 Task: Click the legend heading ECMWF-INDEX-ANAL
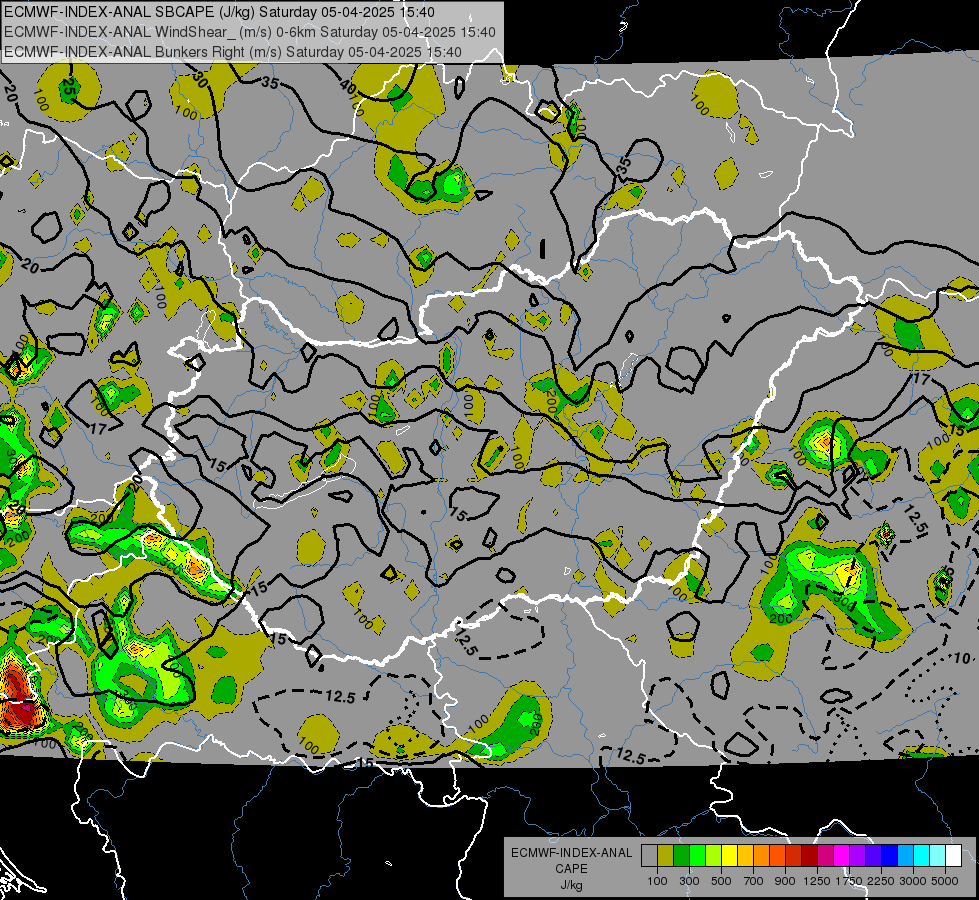click(571, 853)
